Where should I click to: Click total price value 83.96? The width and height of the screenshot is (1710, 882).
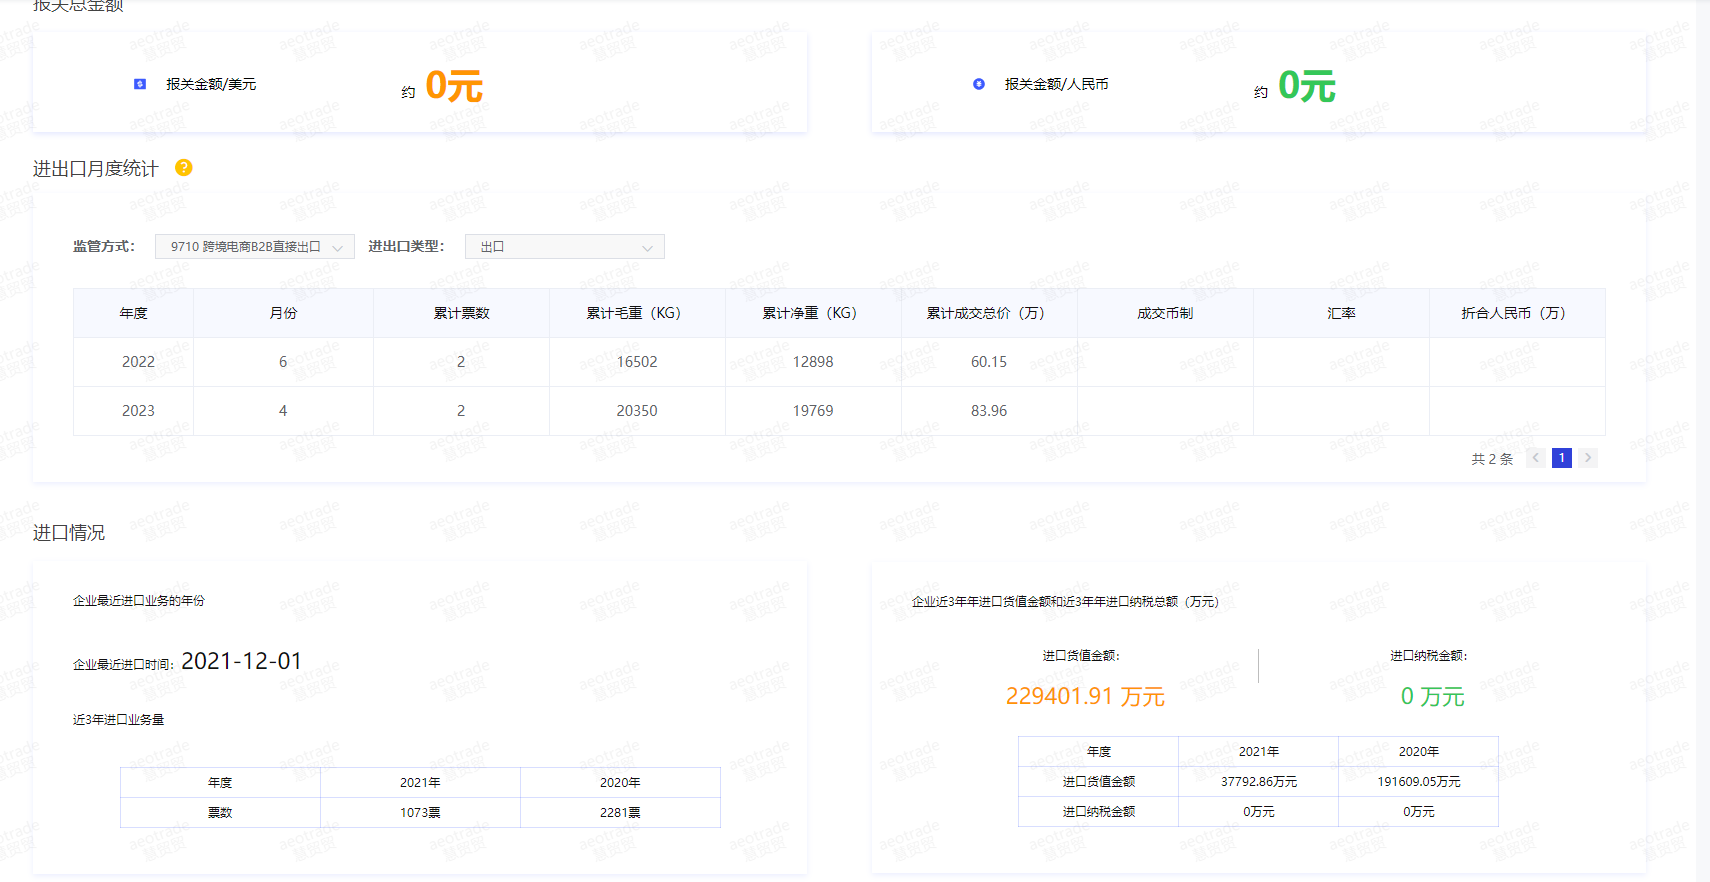[x=989, y=411]
